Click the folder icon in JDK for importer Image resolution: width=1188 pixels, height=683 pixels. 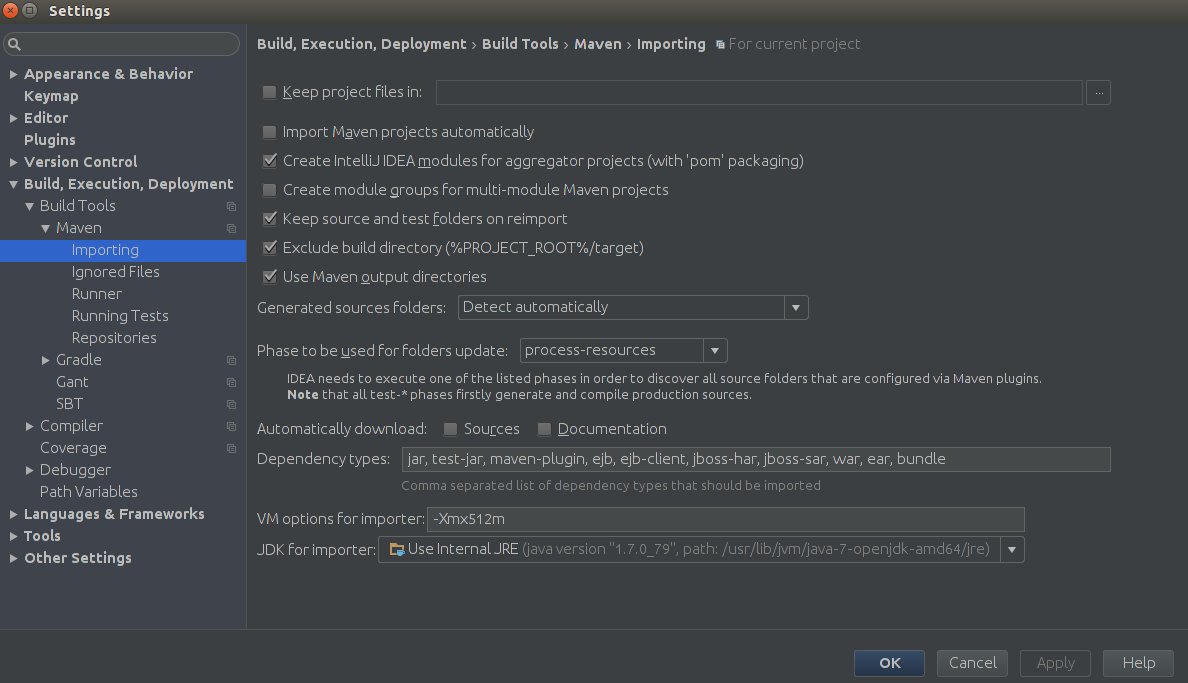point(396,549)
